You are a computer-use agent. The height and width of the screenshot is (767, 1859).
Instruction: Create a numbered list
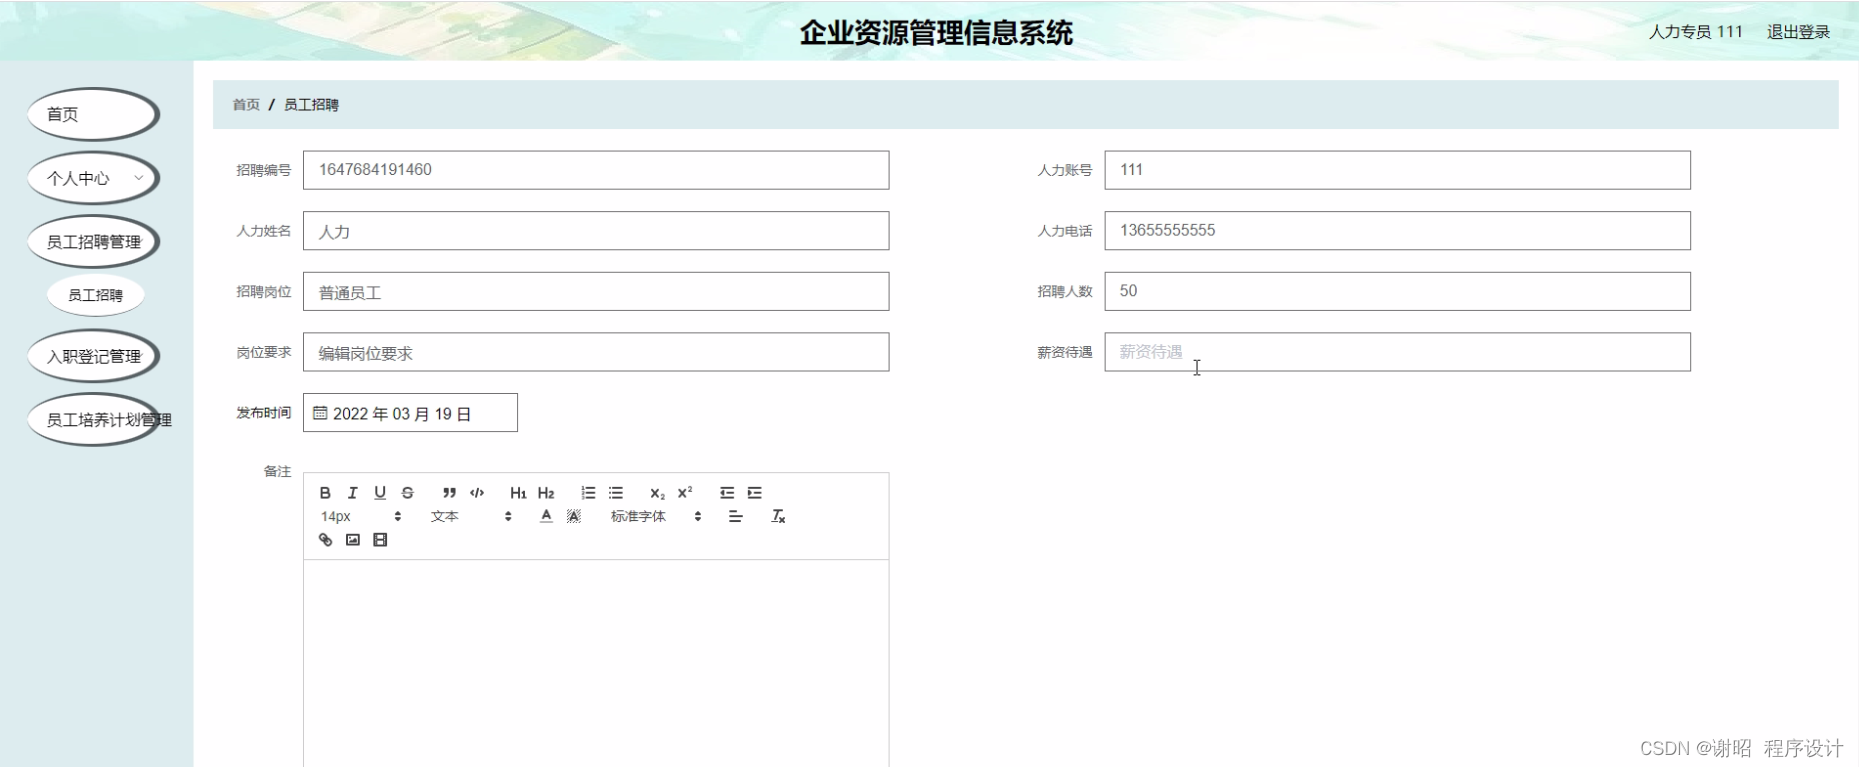click(588, 493)
